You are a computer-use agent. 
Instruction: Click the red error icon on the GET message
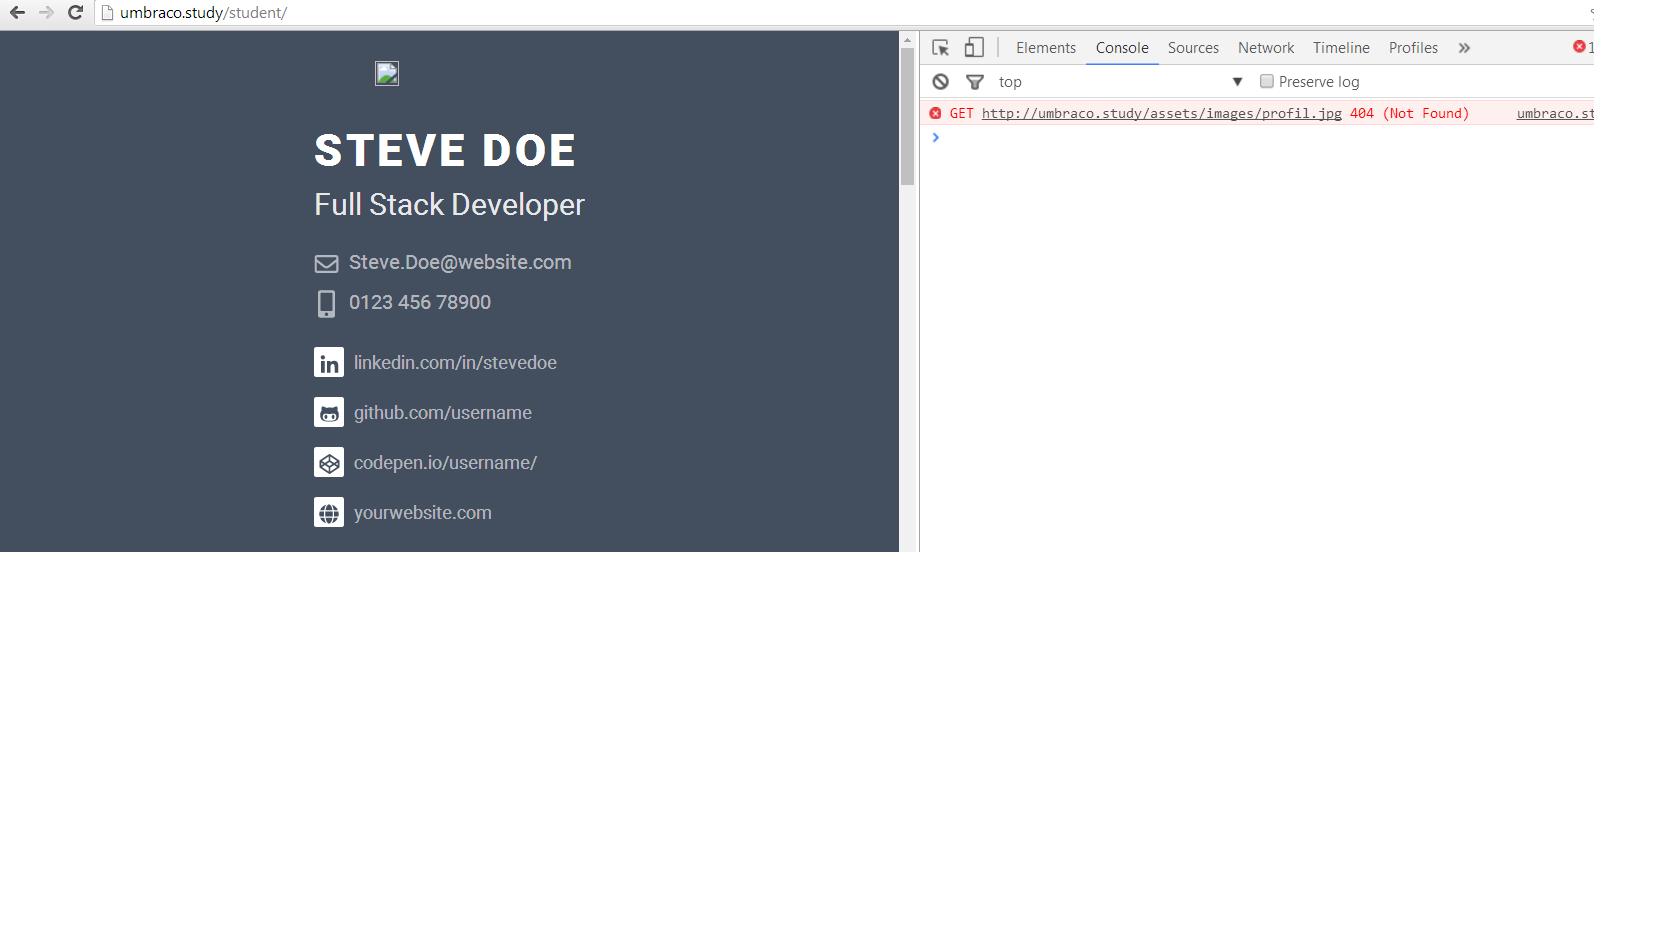(935, 113)
